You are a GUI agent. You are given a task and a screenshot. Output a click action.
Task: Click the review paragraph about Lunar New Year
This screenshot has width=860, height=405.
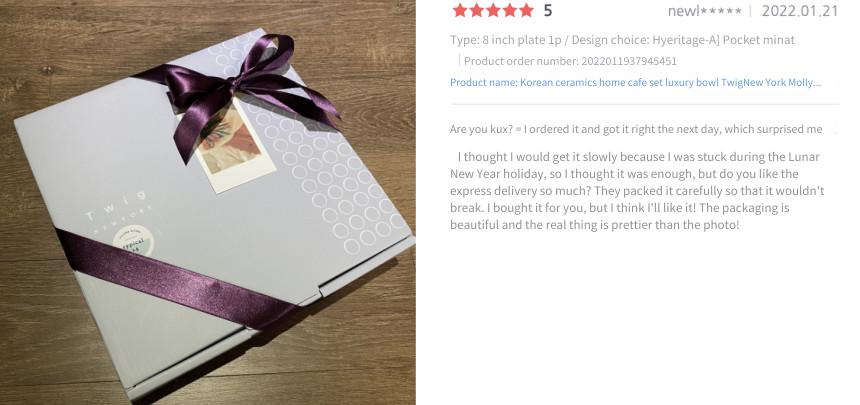637,191
